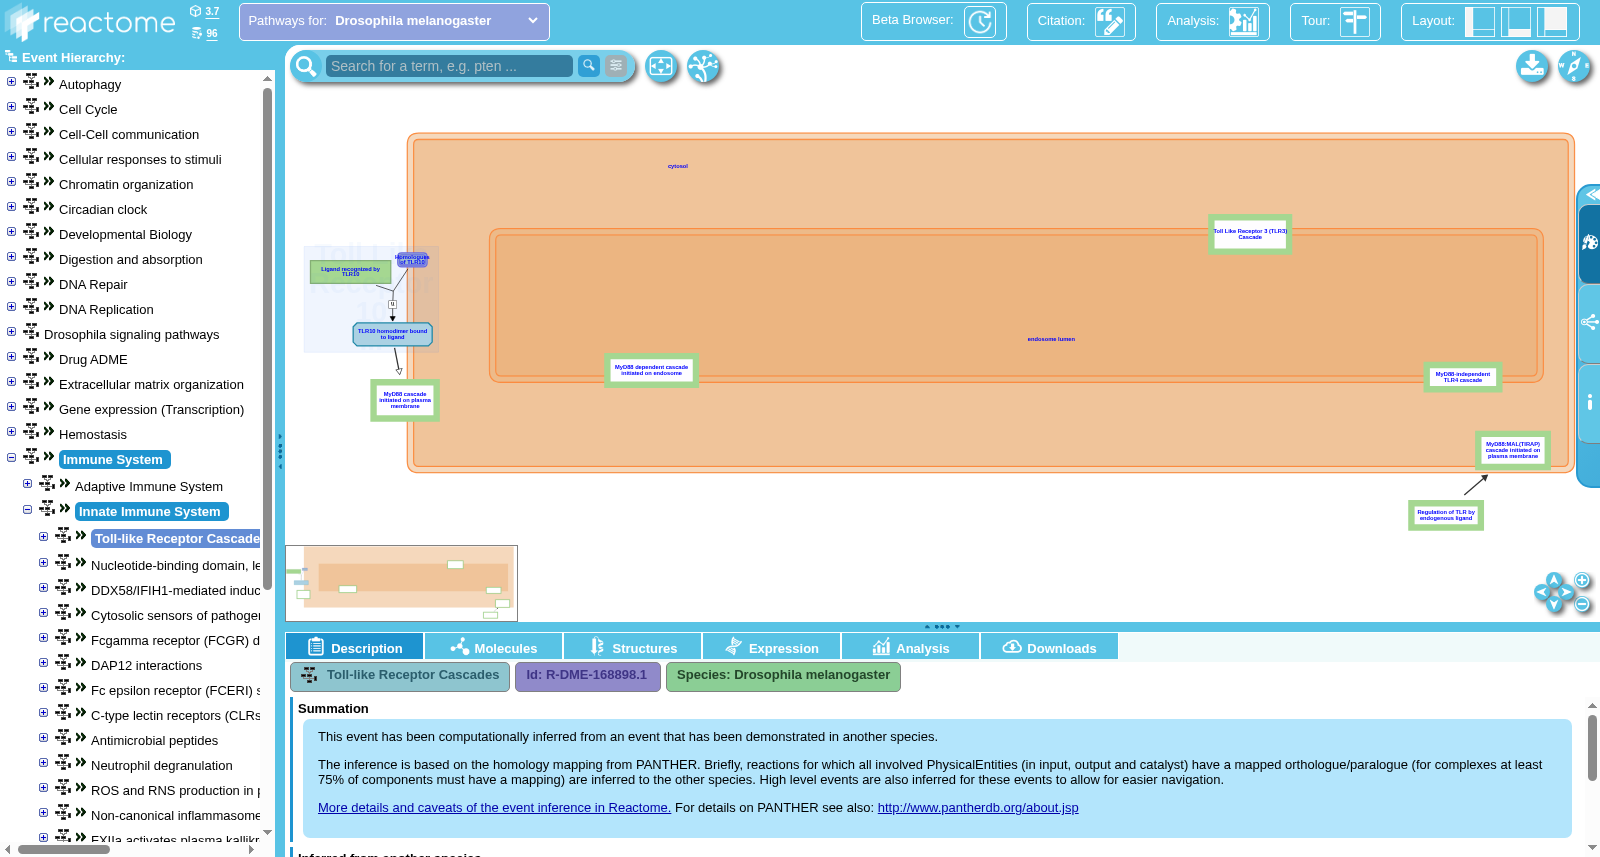Pan the diagram up with arrow control
This screenshot has height=857, width=1600.
point(1554,580)
